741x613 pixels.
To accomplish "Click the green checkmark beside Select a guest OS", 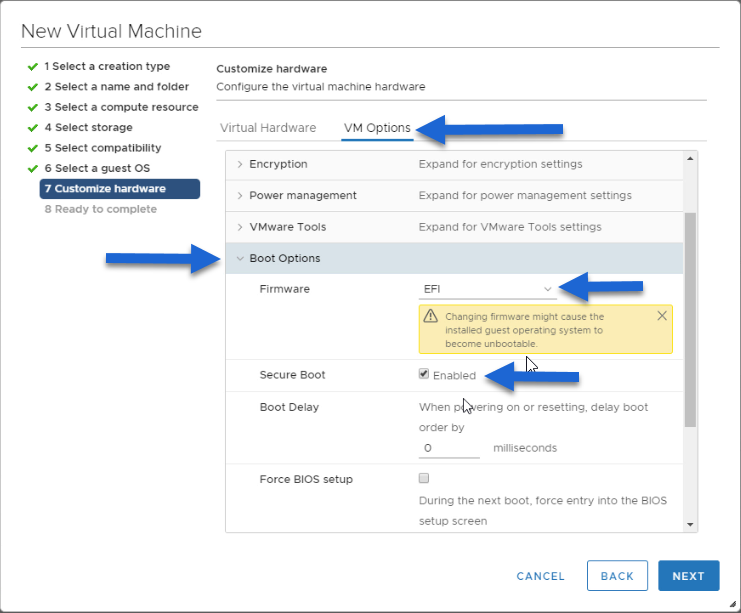I will 33,169.
